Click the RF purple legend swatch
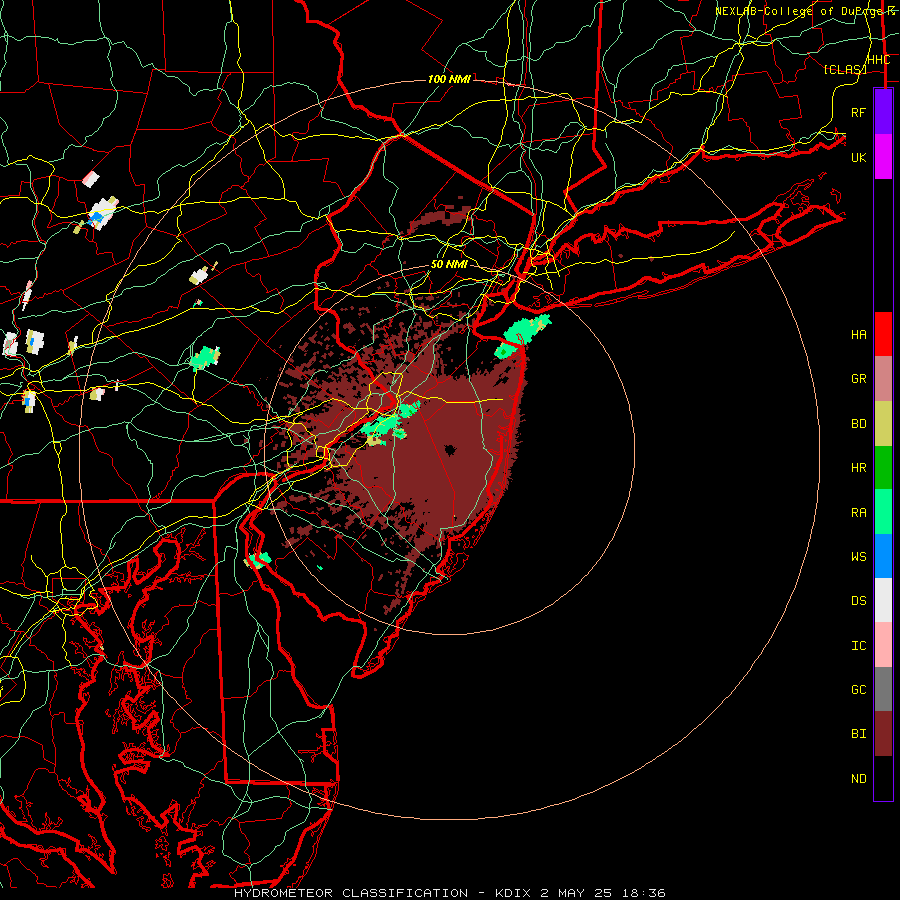This screenshot has height=900, width=900. [883, 111]
